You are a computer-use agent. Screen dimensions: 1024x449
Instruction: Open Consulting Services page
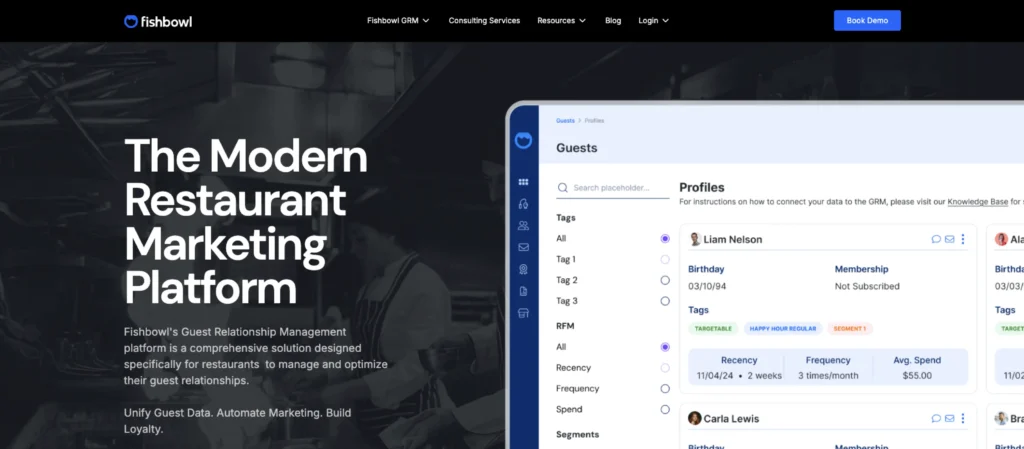(484, 21)
